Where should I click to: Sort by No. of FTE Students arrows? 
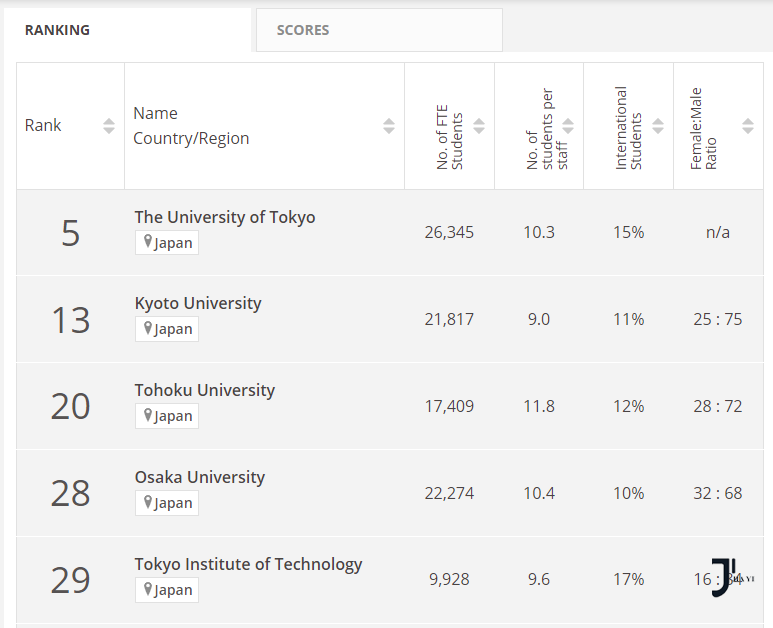tap(479, 126)
